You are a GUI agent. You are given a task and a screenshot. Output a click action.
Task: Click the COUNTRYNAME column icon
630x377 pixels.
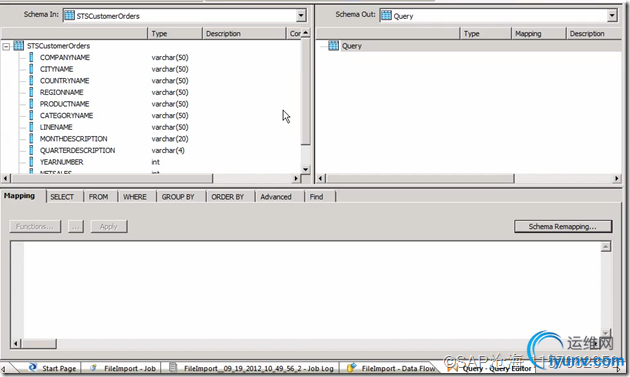coord(31,81)
